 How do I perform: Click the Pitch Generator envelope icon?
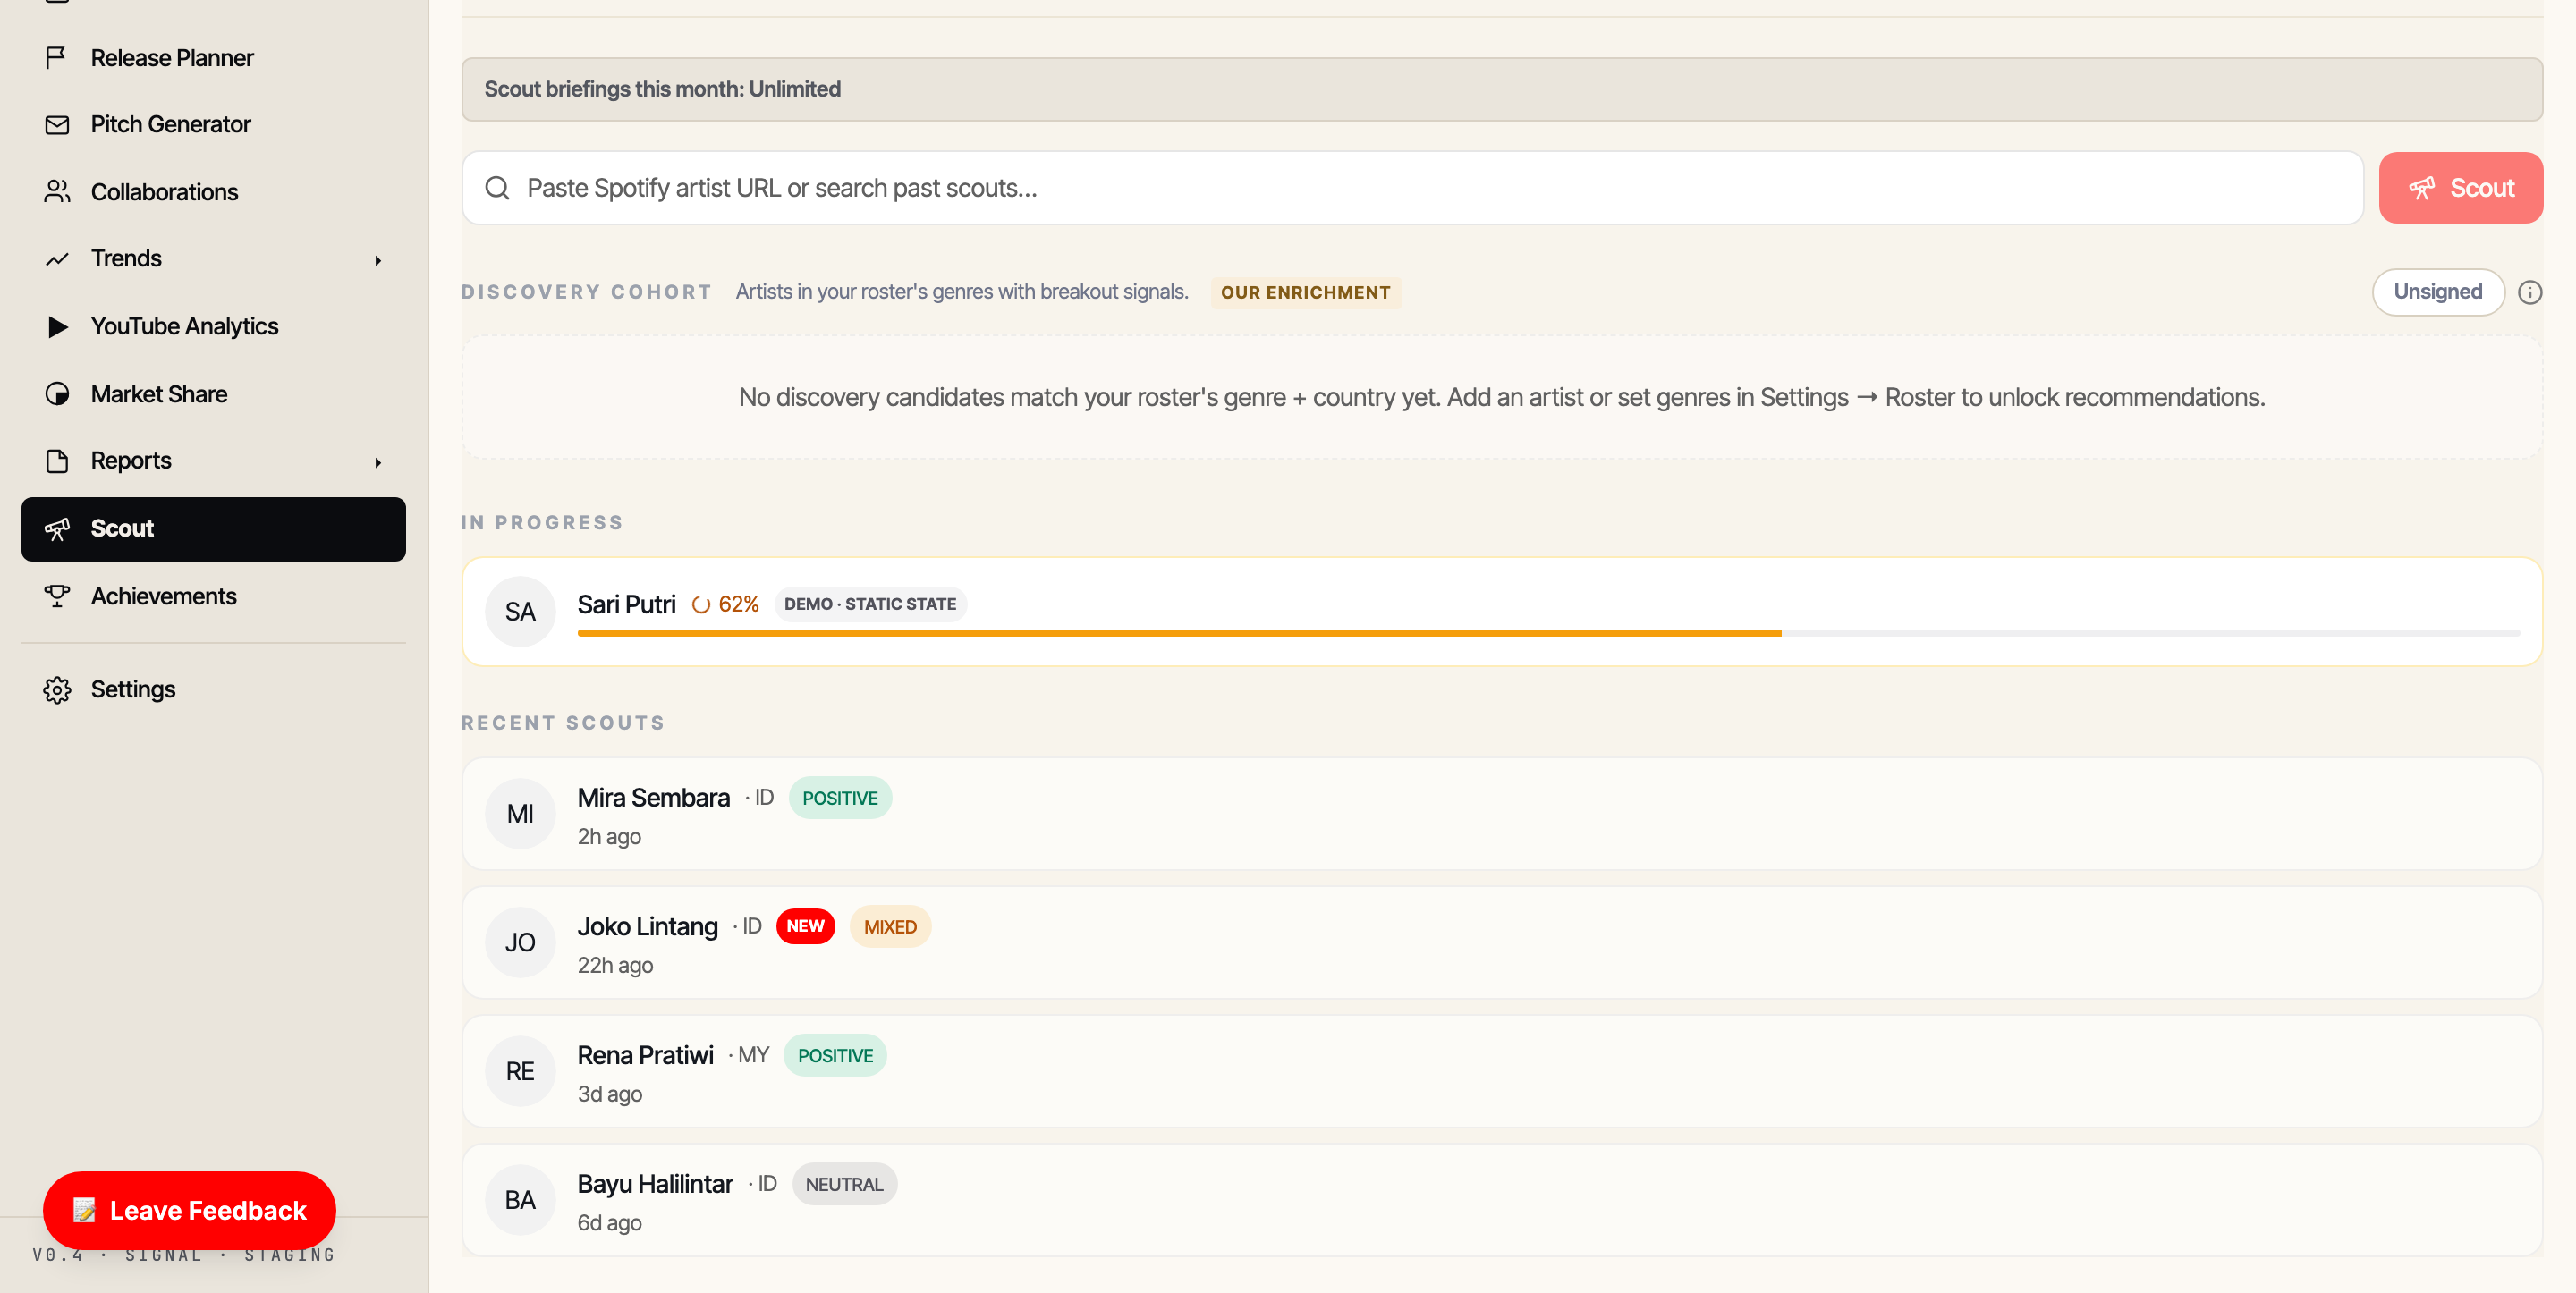(57, 125)
